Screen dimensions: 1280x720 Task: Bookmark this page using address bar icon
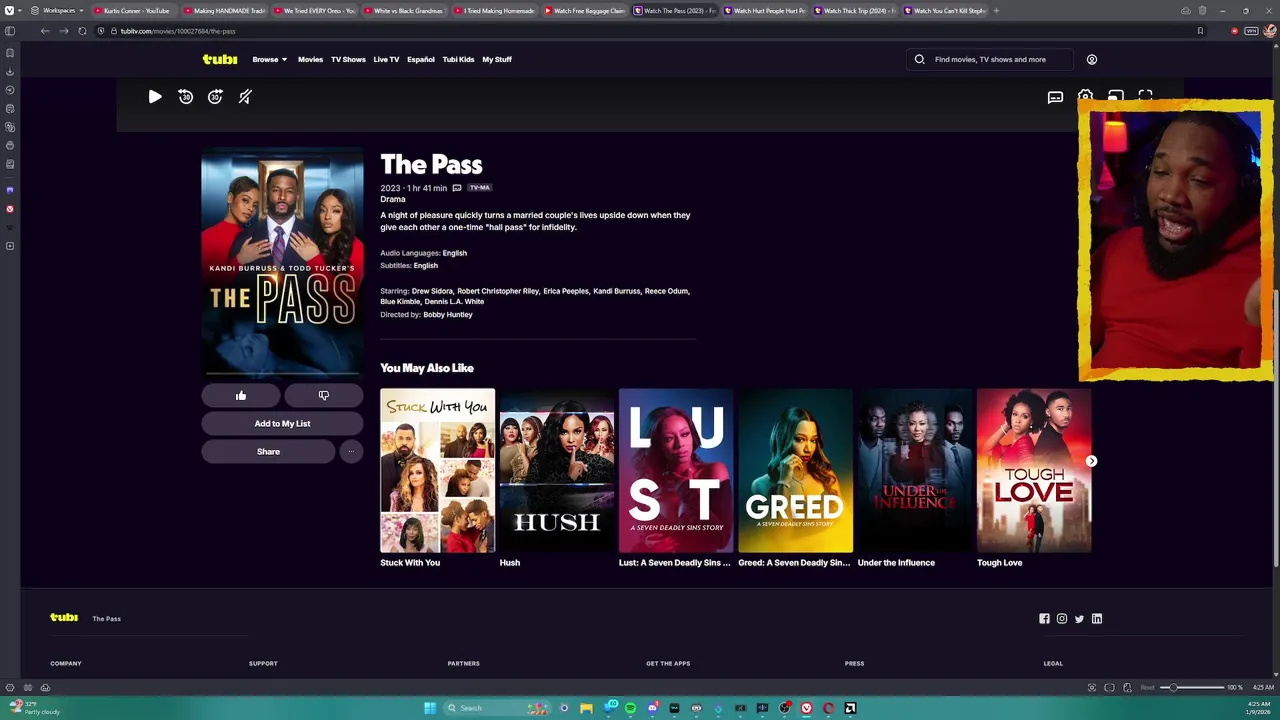click(x=1200, y=31)
